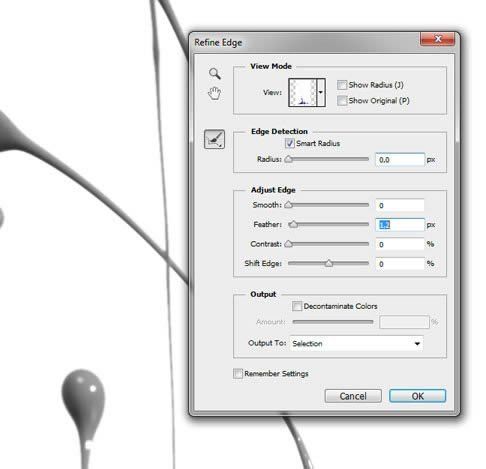Confirm with the OK button

[x=417, y=396]
